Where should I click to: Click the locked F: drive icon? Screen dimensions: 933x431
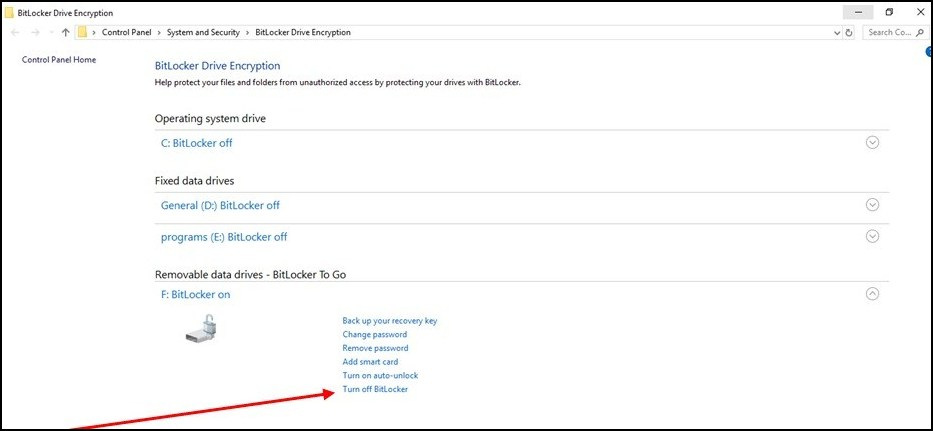click(x=203, y=329)
